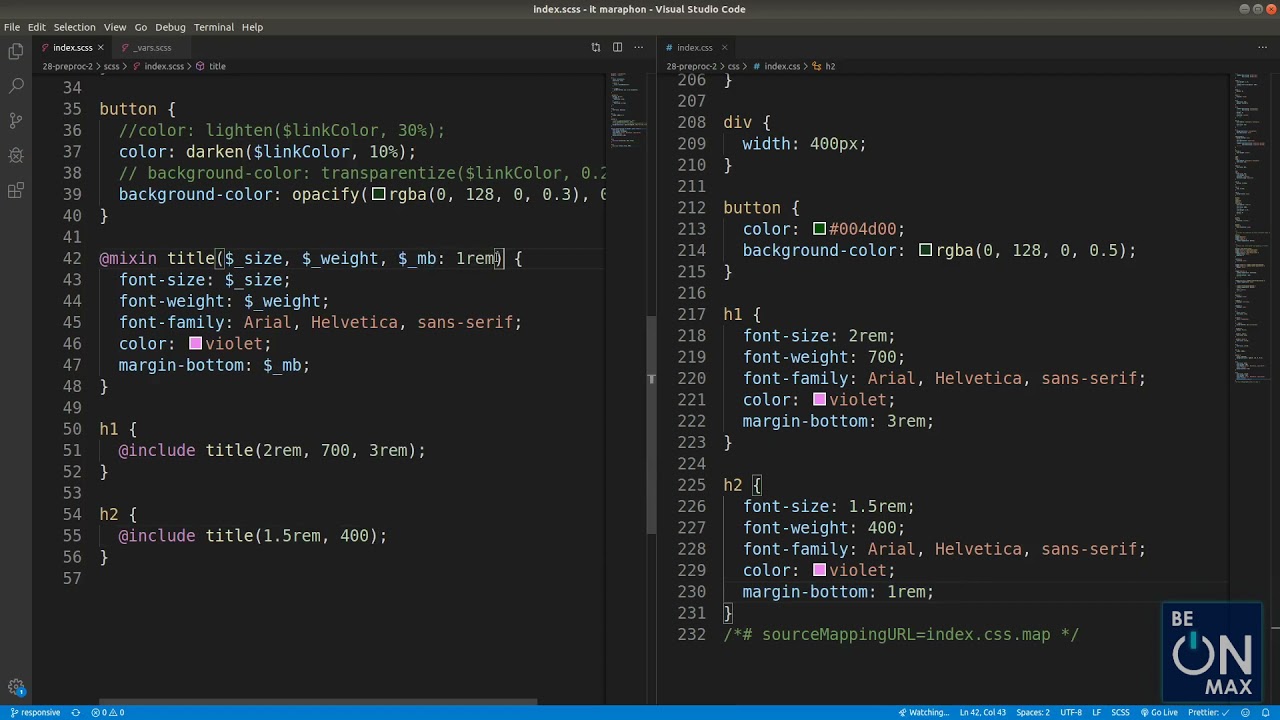
Task: Open the errors and warnings indicator
Action: coord(108,712)
